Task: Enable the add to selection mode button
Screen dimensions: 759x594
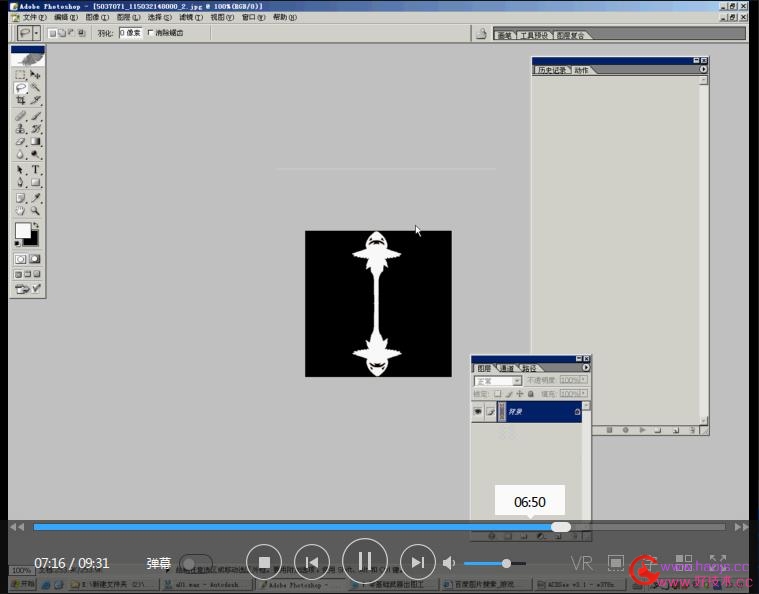Action: click(61, 33)
